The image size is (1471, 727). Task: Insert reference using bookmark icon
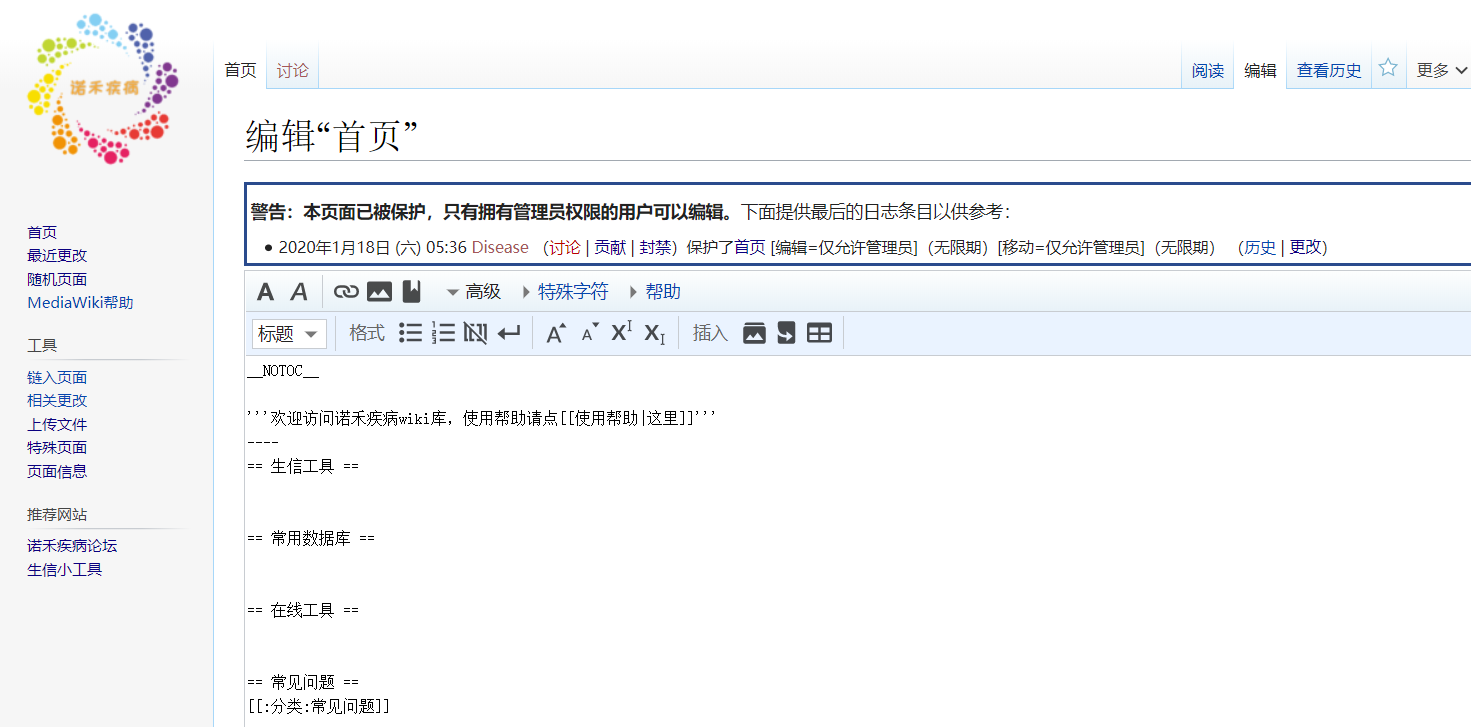(411, 292)
